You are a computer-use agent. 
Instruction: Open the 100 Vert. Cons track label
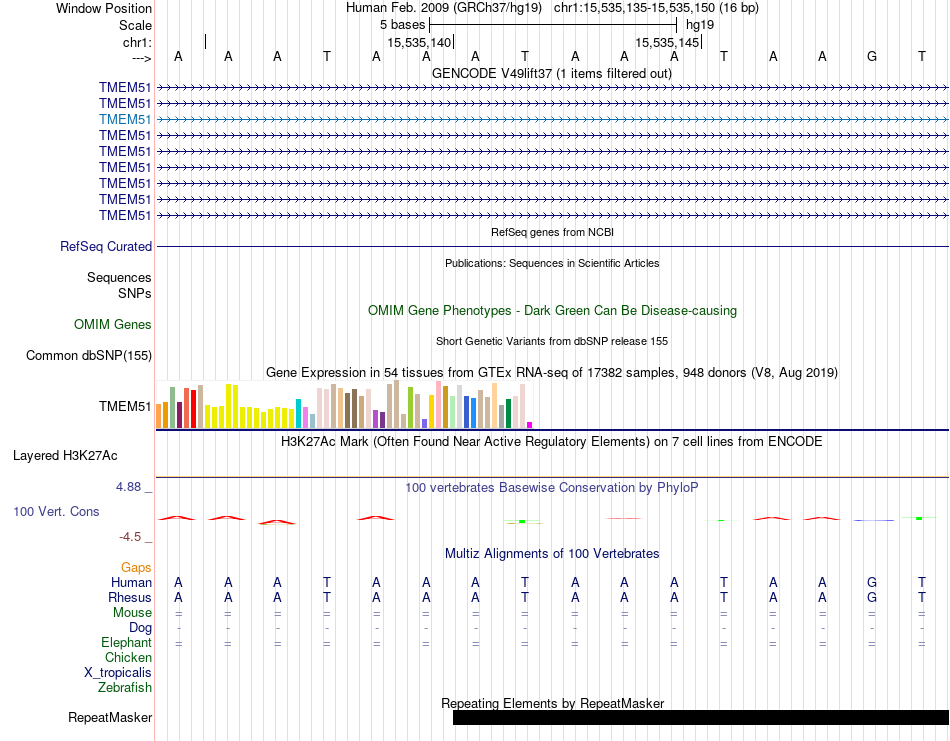point(56,511)
